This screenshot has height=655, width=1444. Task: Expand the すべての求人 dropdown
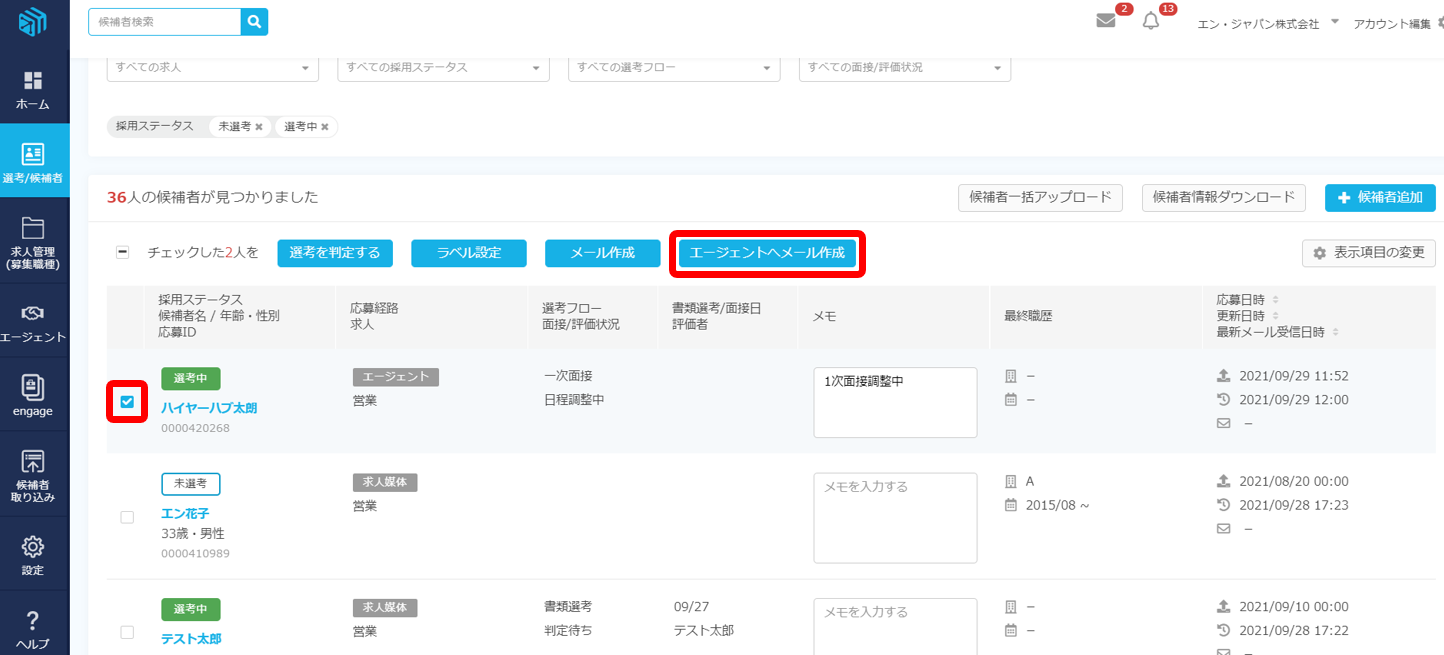pos(212,68)
